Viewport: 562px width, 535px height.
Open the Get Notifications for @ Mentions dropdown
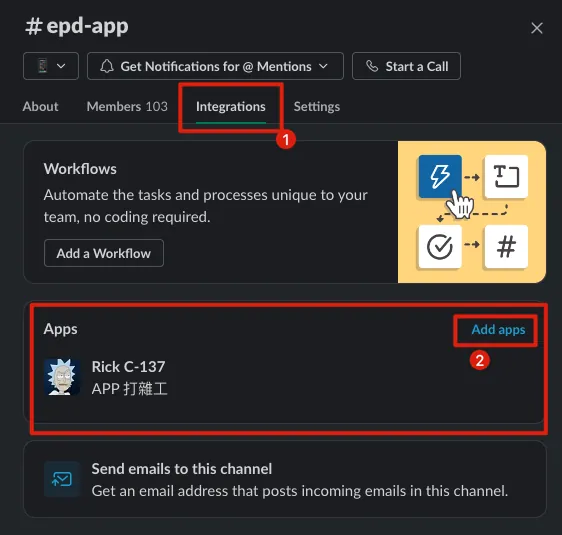click(215, 66)
